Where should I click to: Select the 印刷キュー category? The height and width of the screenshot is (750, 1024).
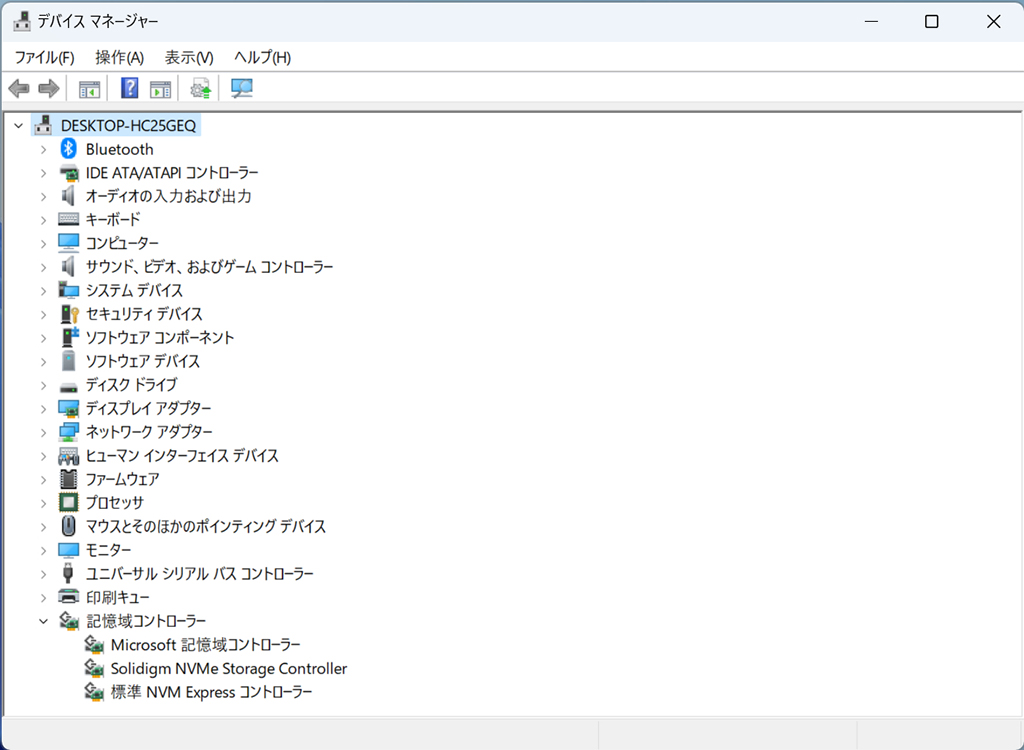(x=118, y=597)
